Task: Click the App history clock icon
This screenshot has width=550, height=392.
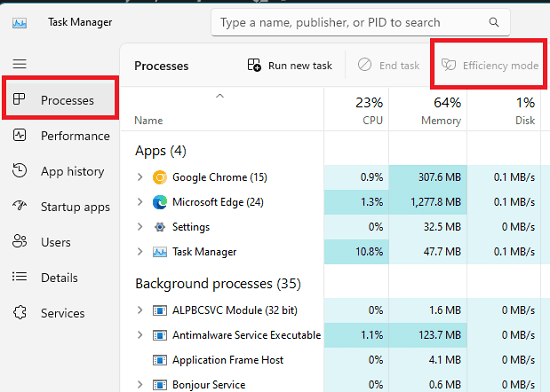Action: click(x=19, y=170)
